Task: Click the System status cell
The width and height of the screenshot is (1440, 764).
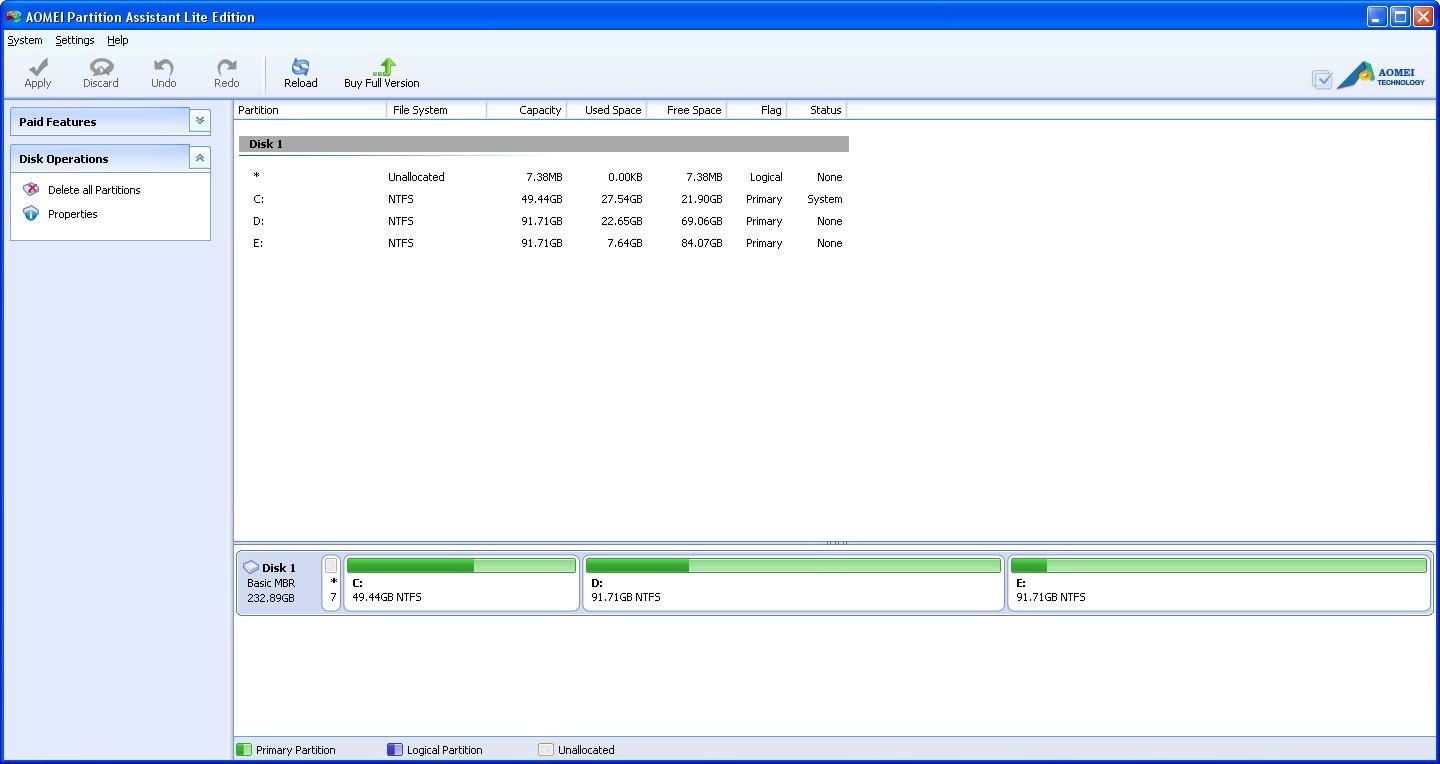Action: 825,199
